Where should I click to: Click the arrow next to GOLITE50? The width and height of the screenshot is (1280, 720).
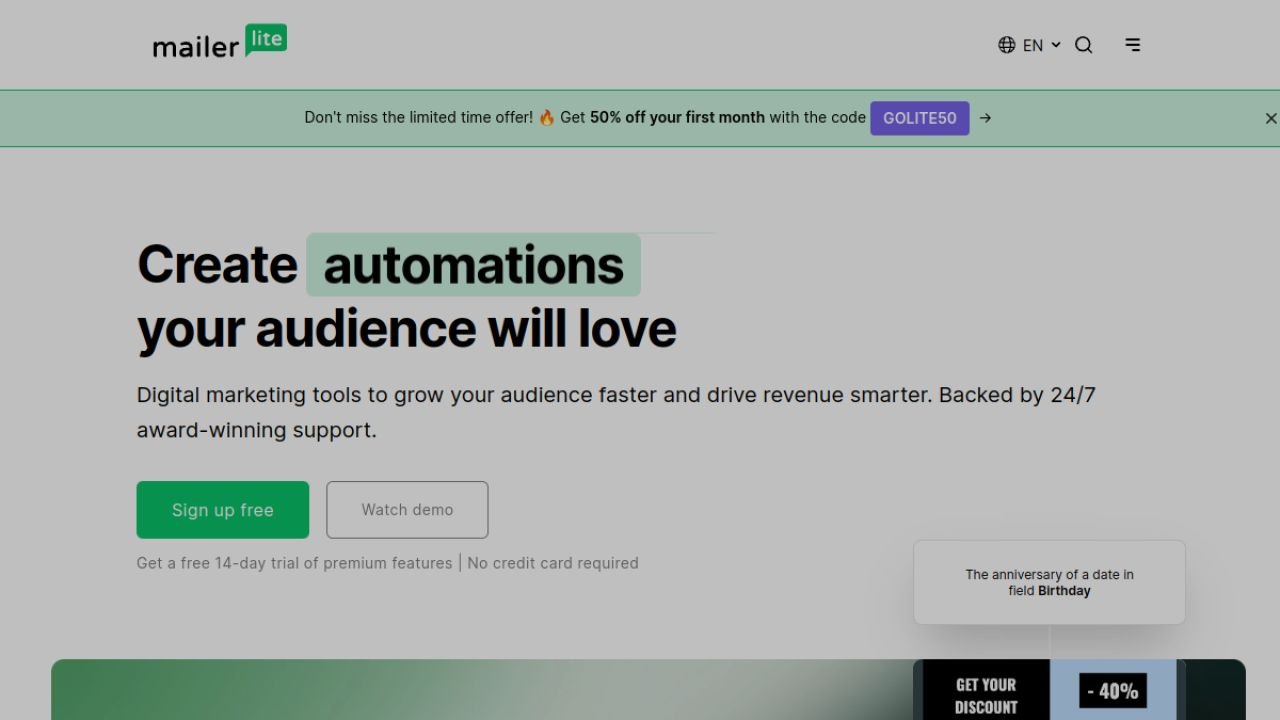click(985, 118)
